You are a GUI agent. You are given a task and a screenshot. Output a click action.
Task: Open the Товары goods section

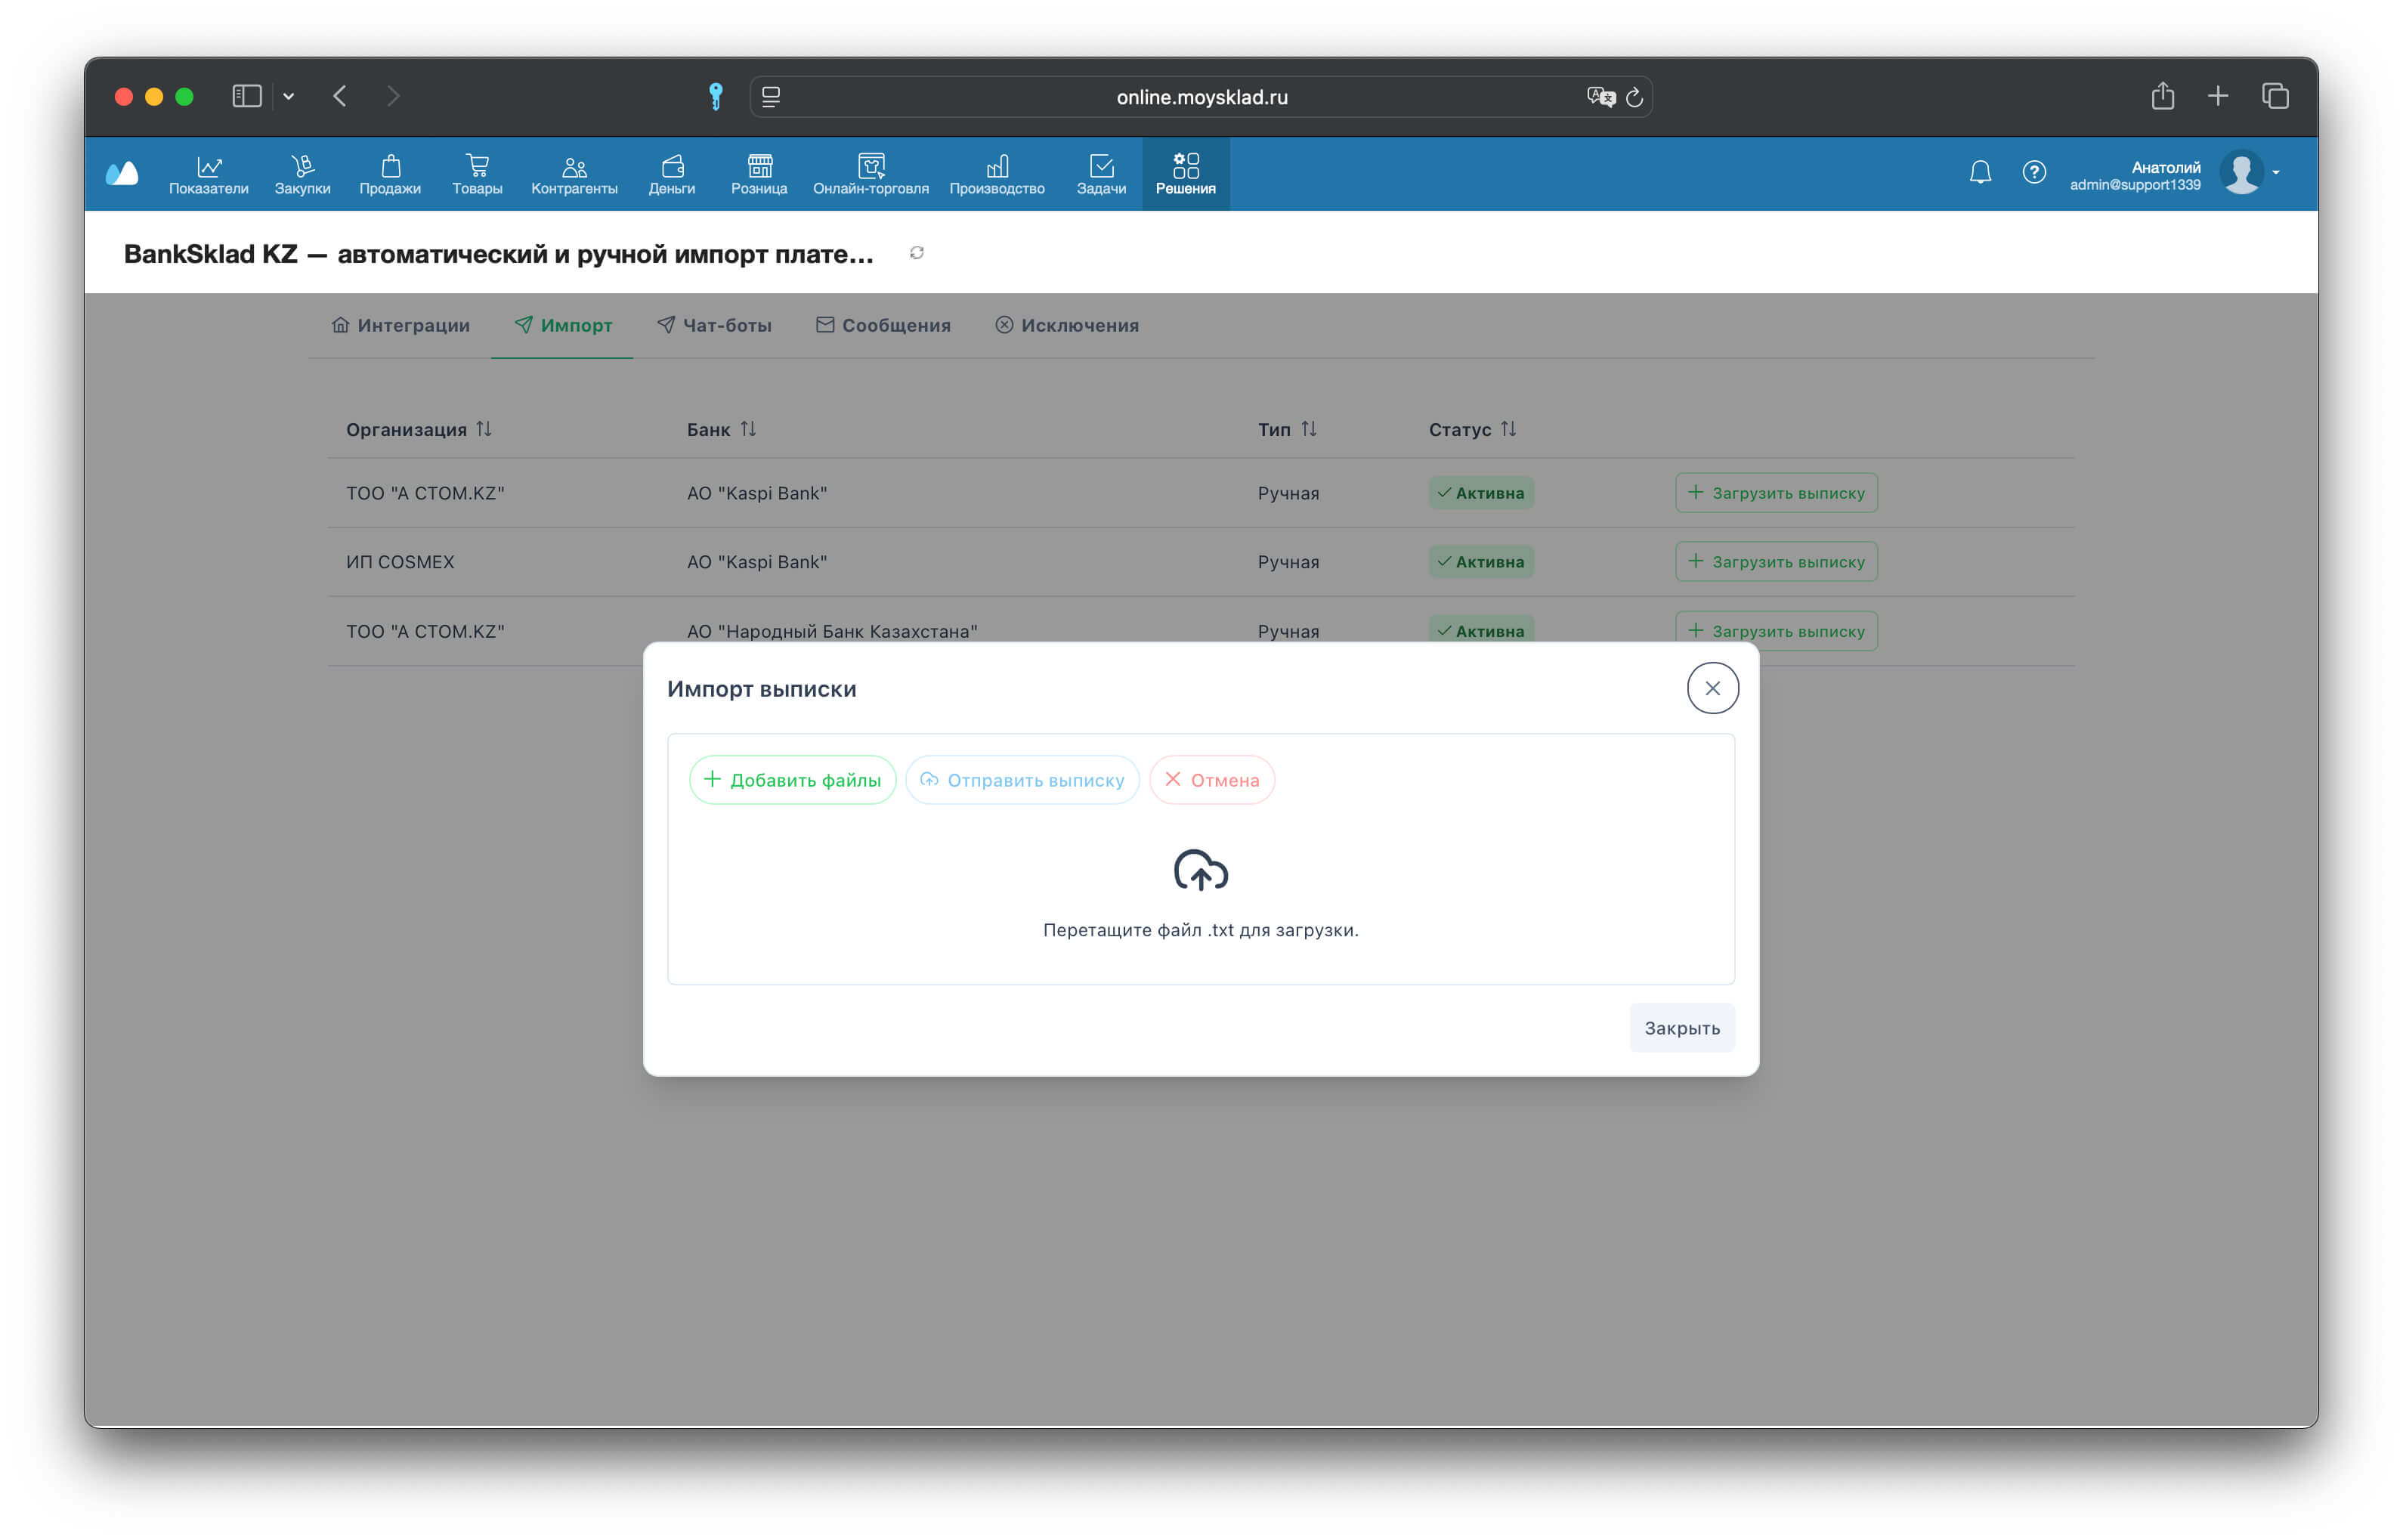click(477, 175)
